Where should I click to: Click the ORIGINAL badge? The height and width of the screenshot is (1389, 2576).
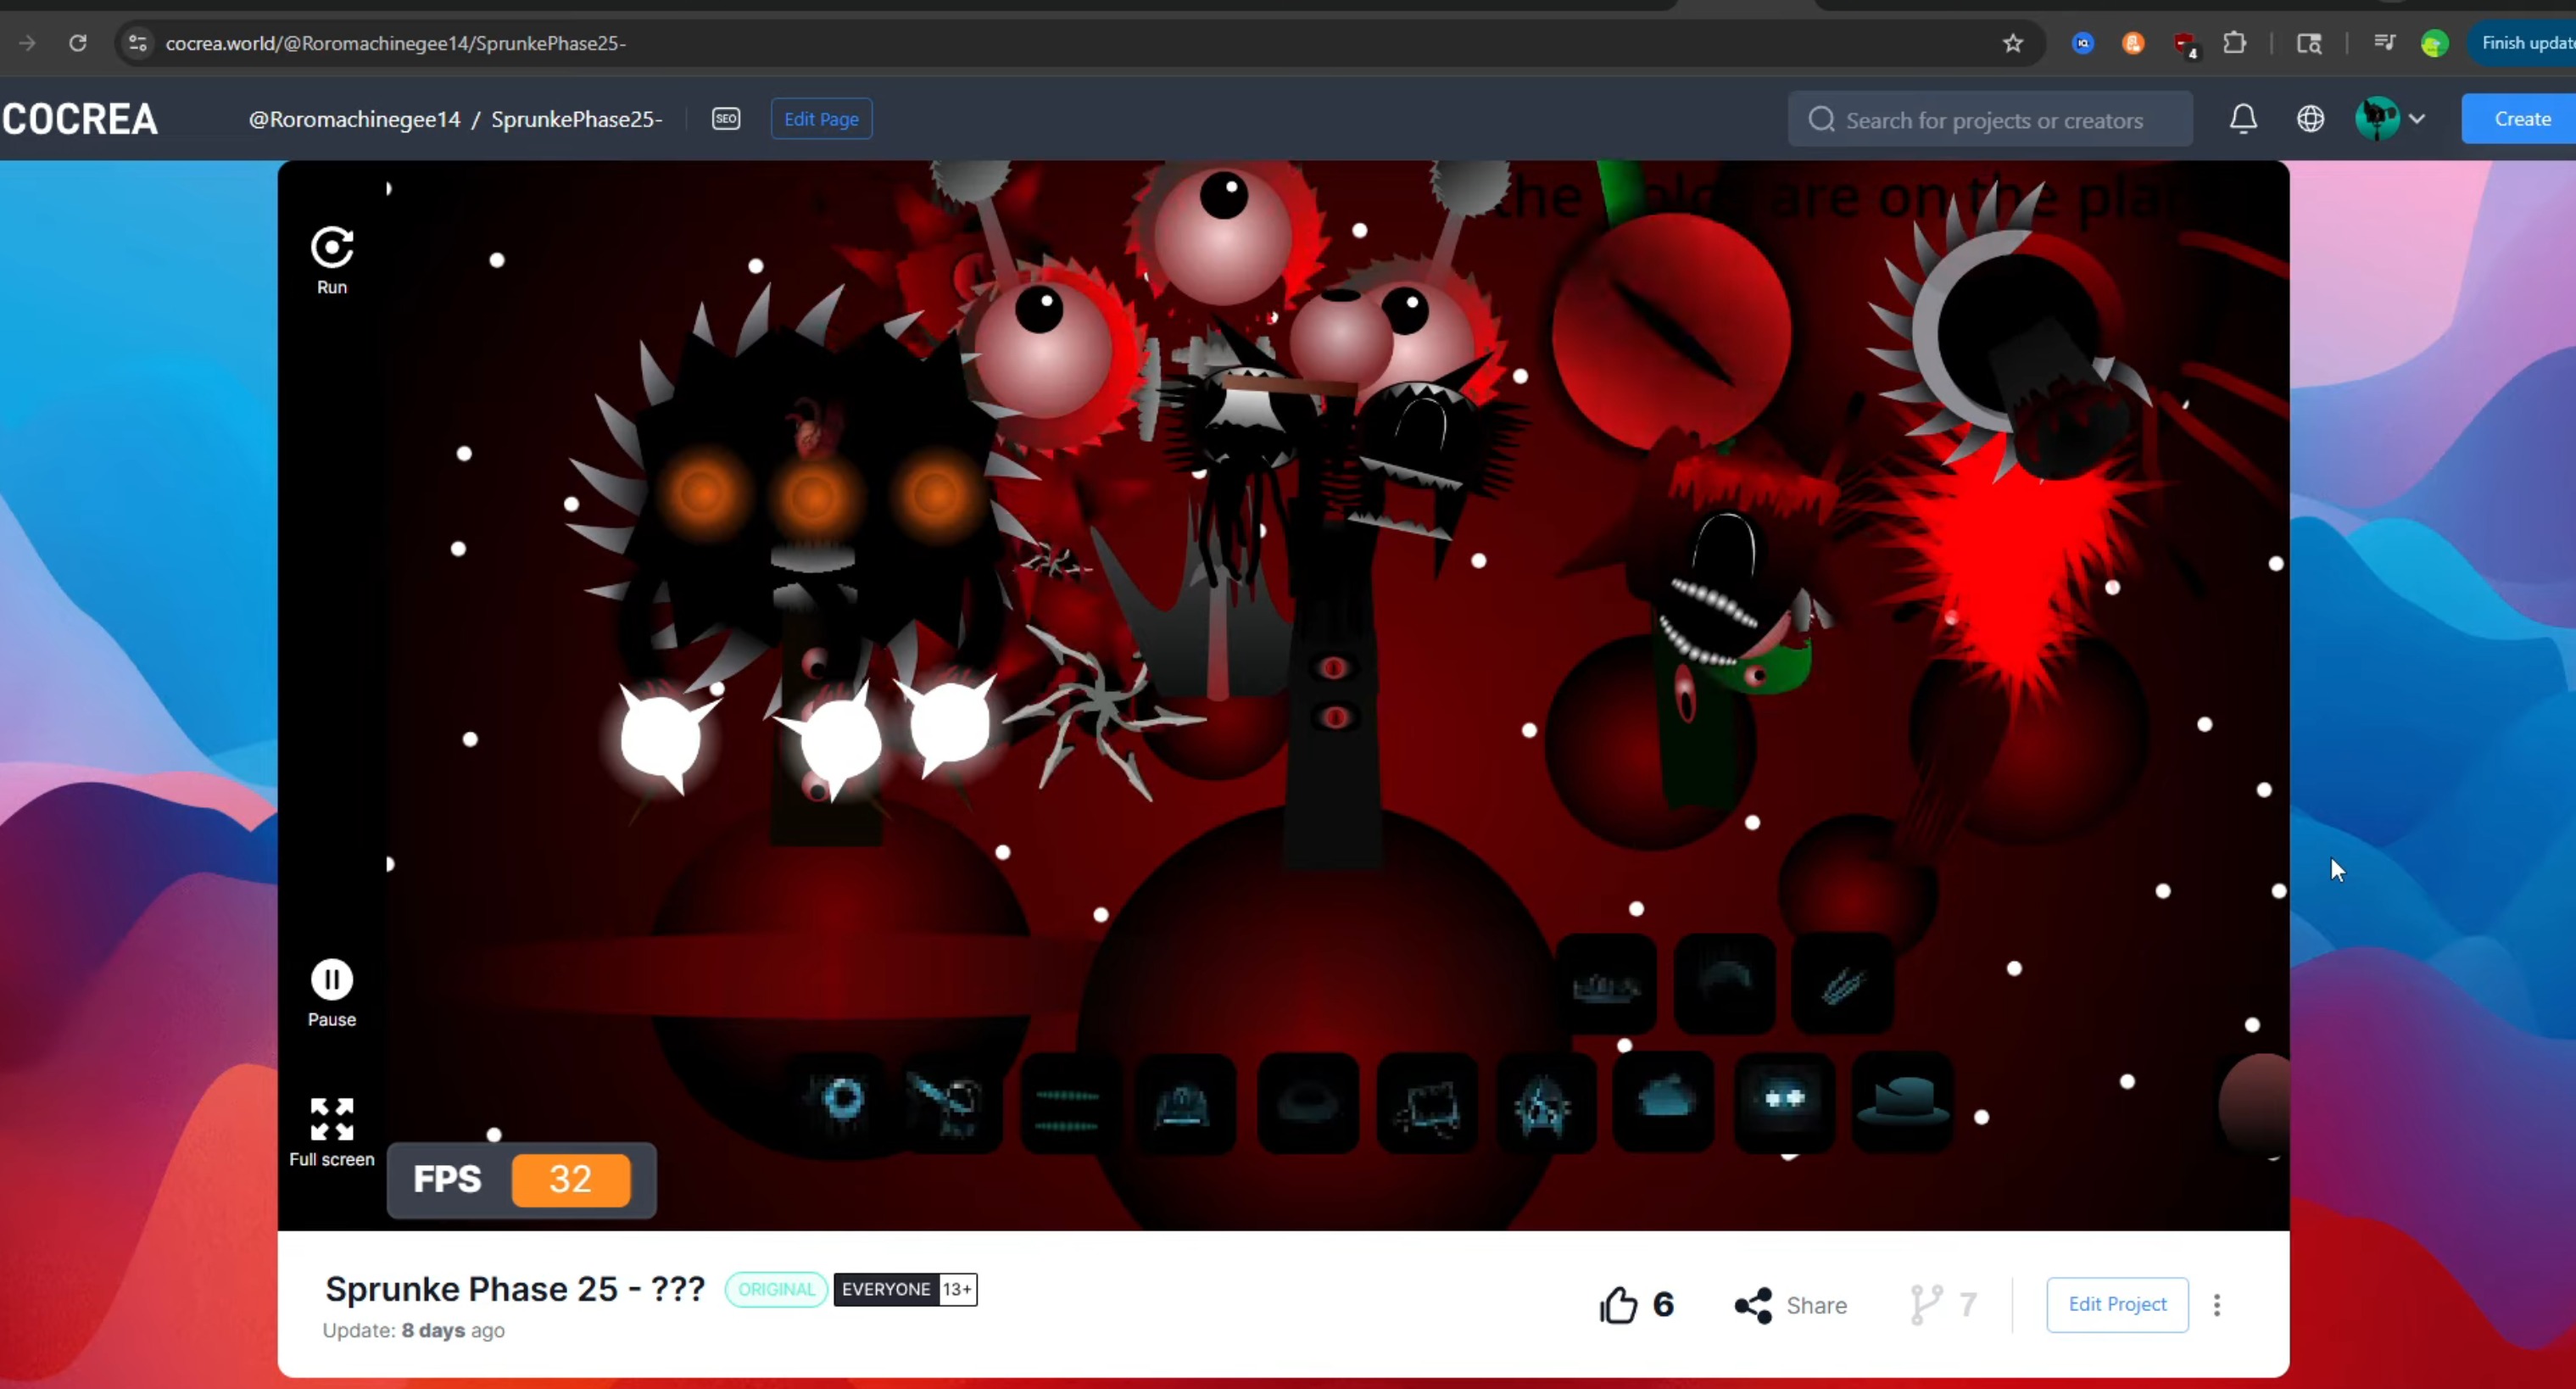pos(776,1289)
